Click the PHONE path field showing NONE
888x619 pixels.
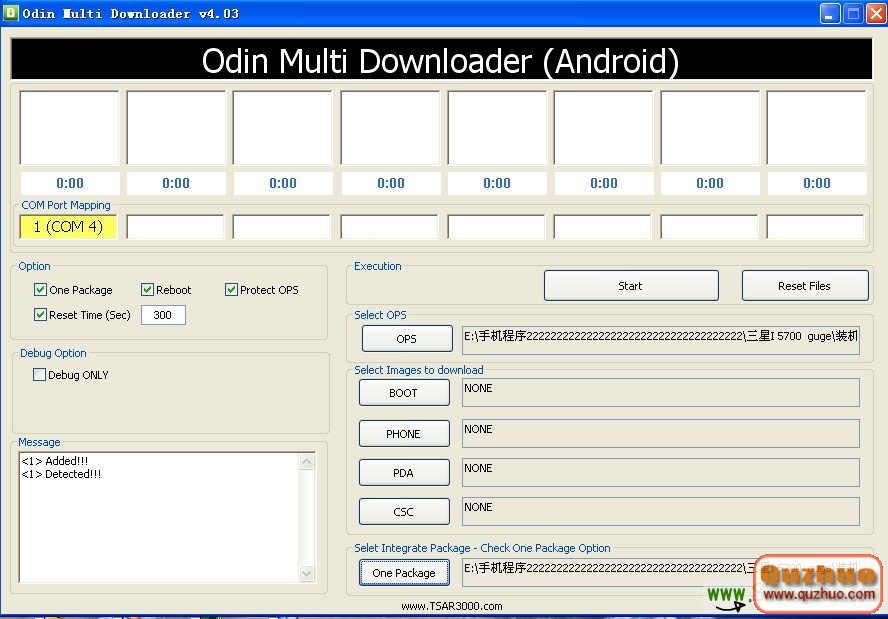[660, 433]
